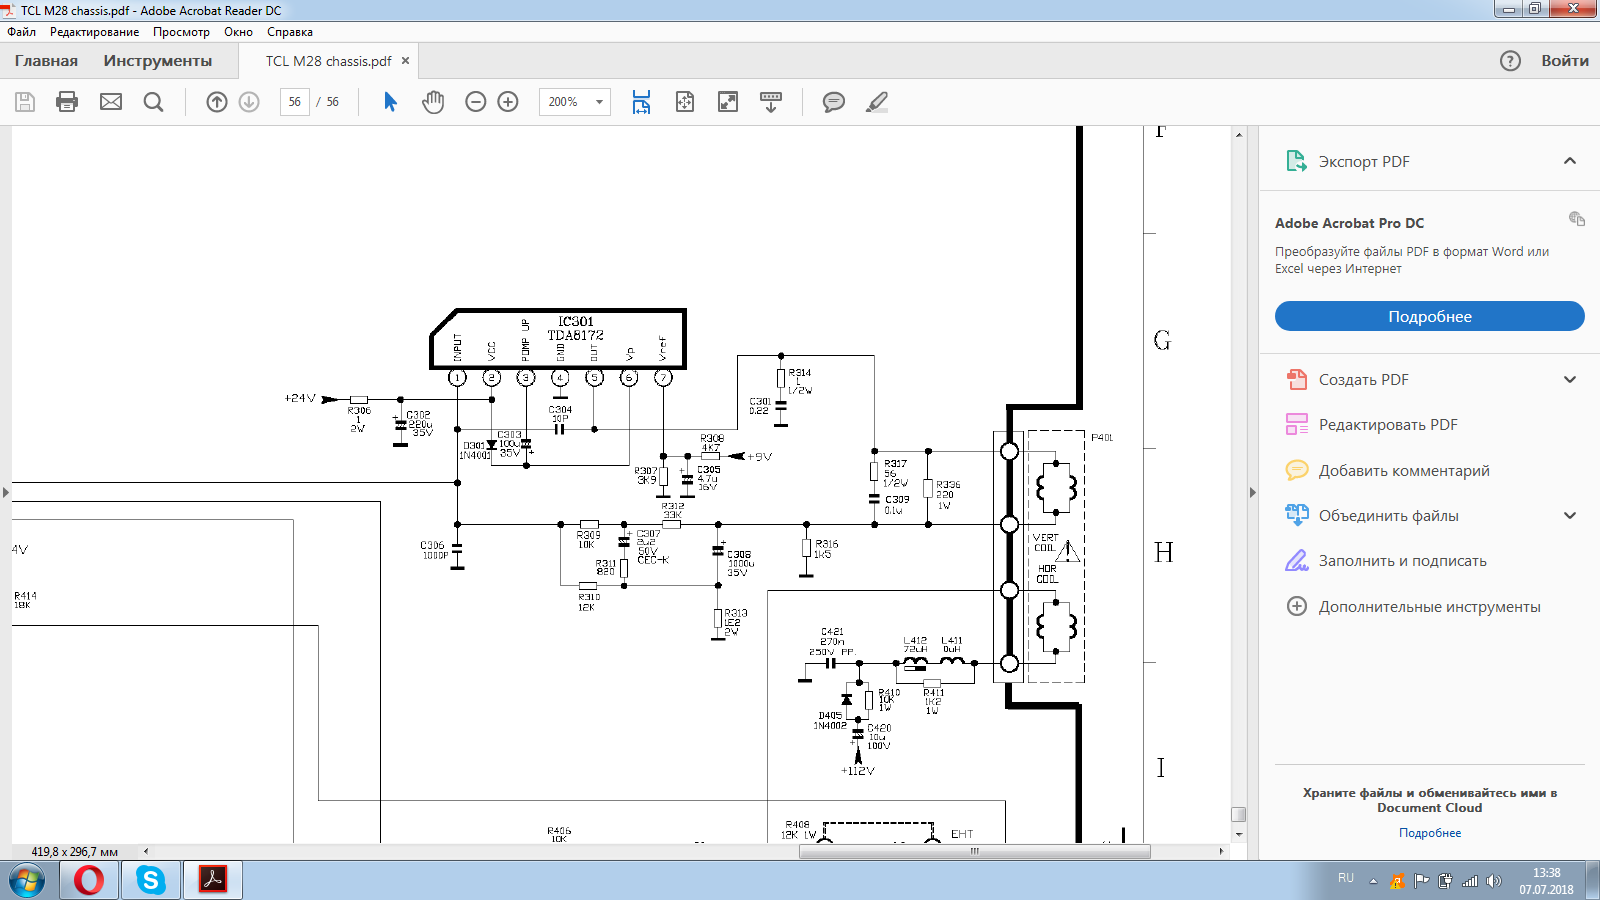Click the Zoom out minus icon
Image resolution: width=1600 pixels, height=900 pixels.
point(476,102)
